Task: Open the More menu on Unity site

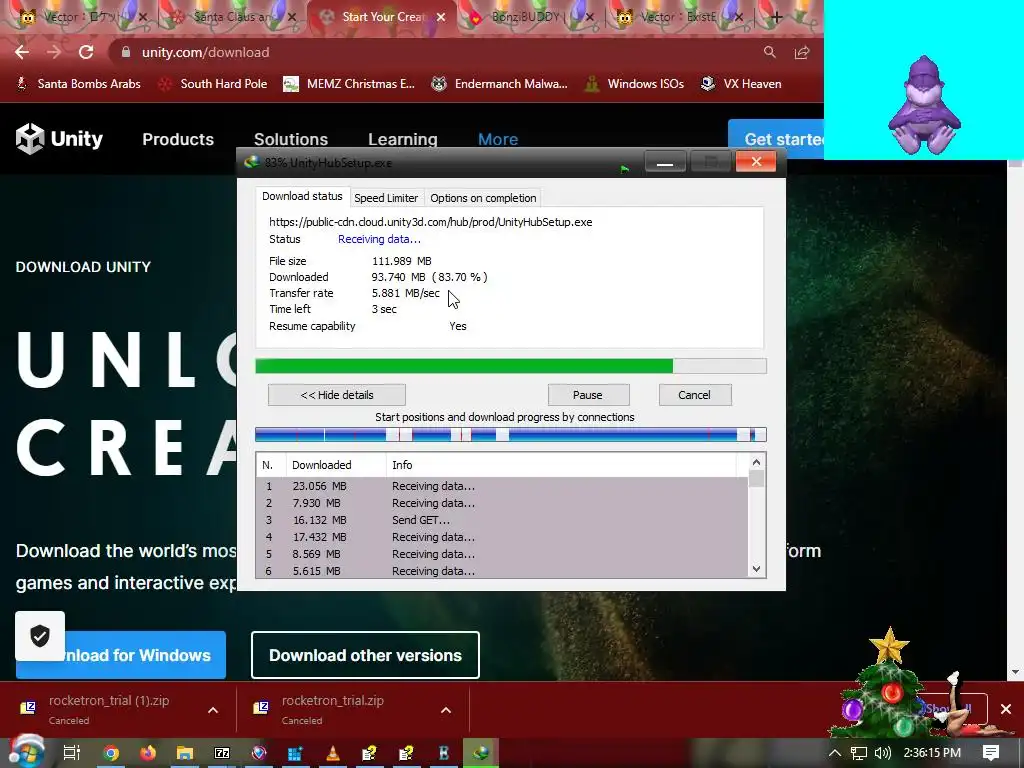Action: point(498,139)
